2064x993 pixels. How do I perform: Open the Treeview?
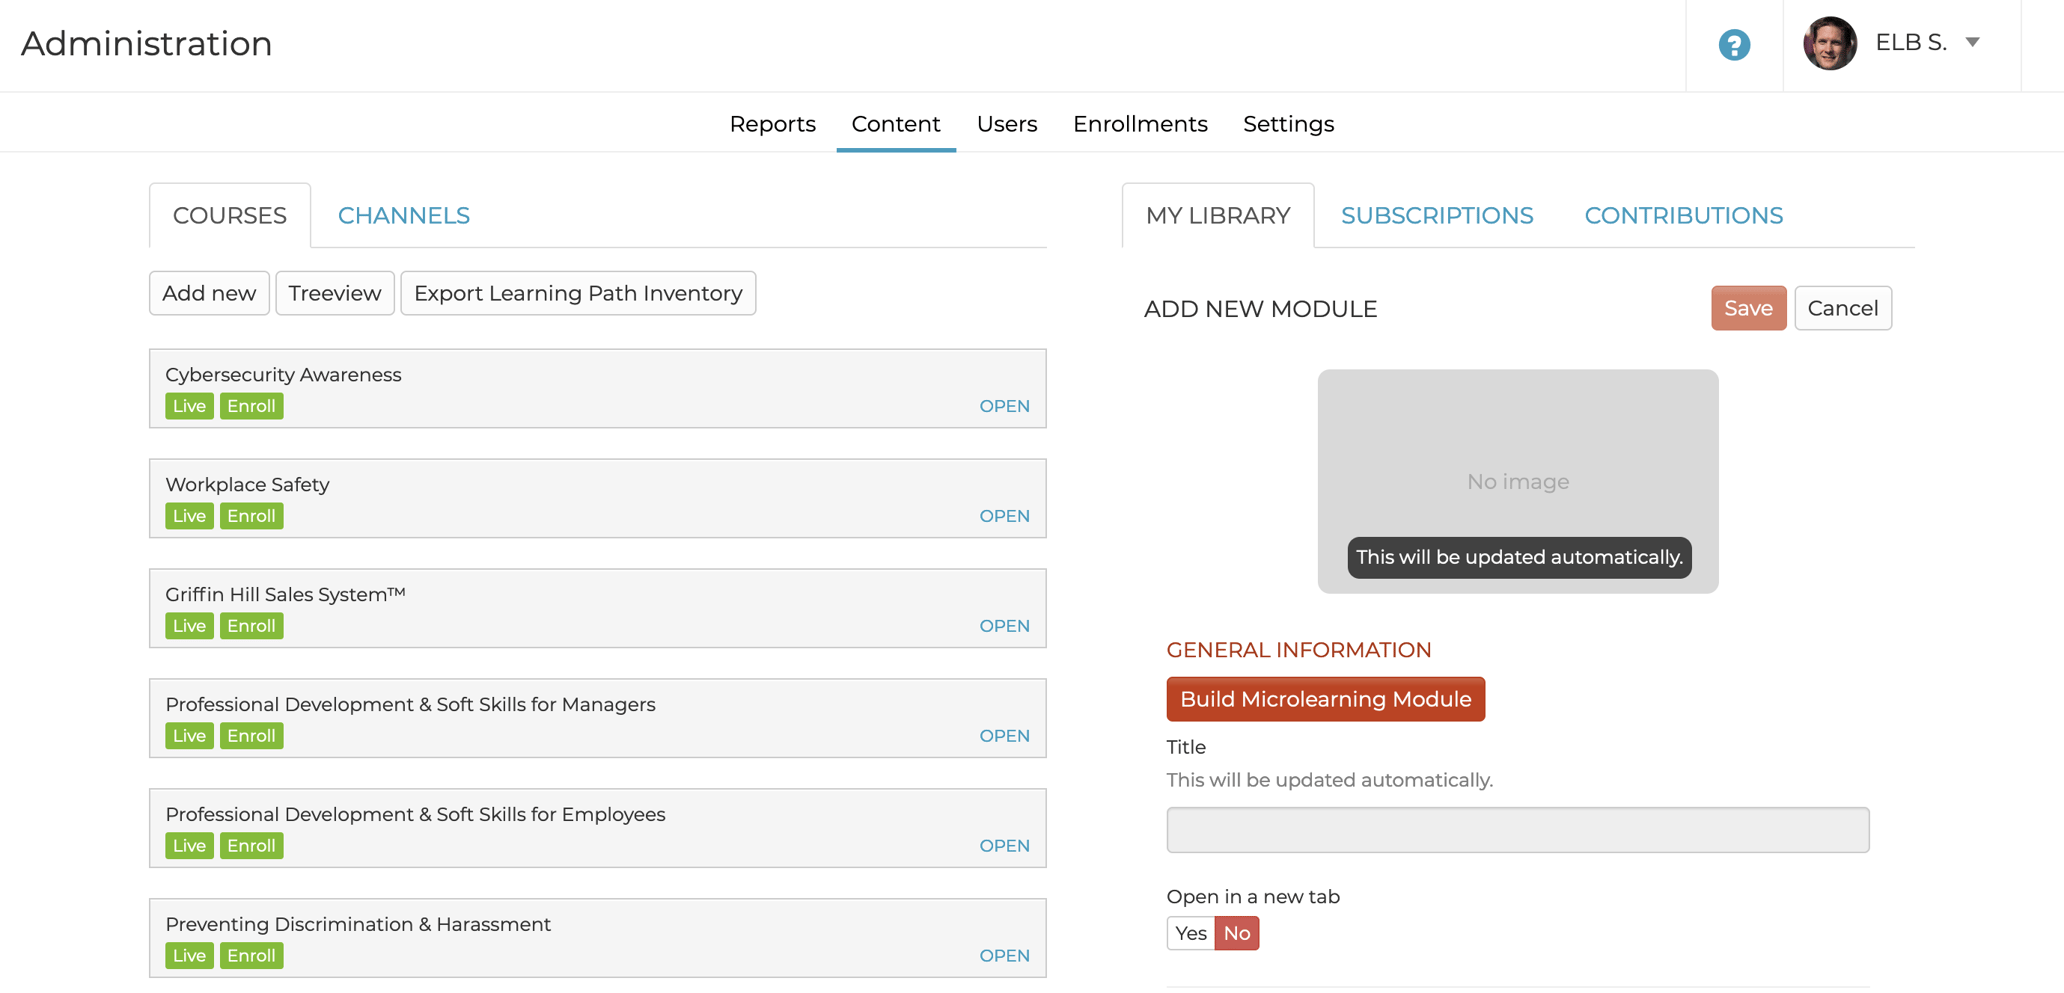pyautogui.click(x=334, y=293)
